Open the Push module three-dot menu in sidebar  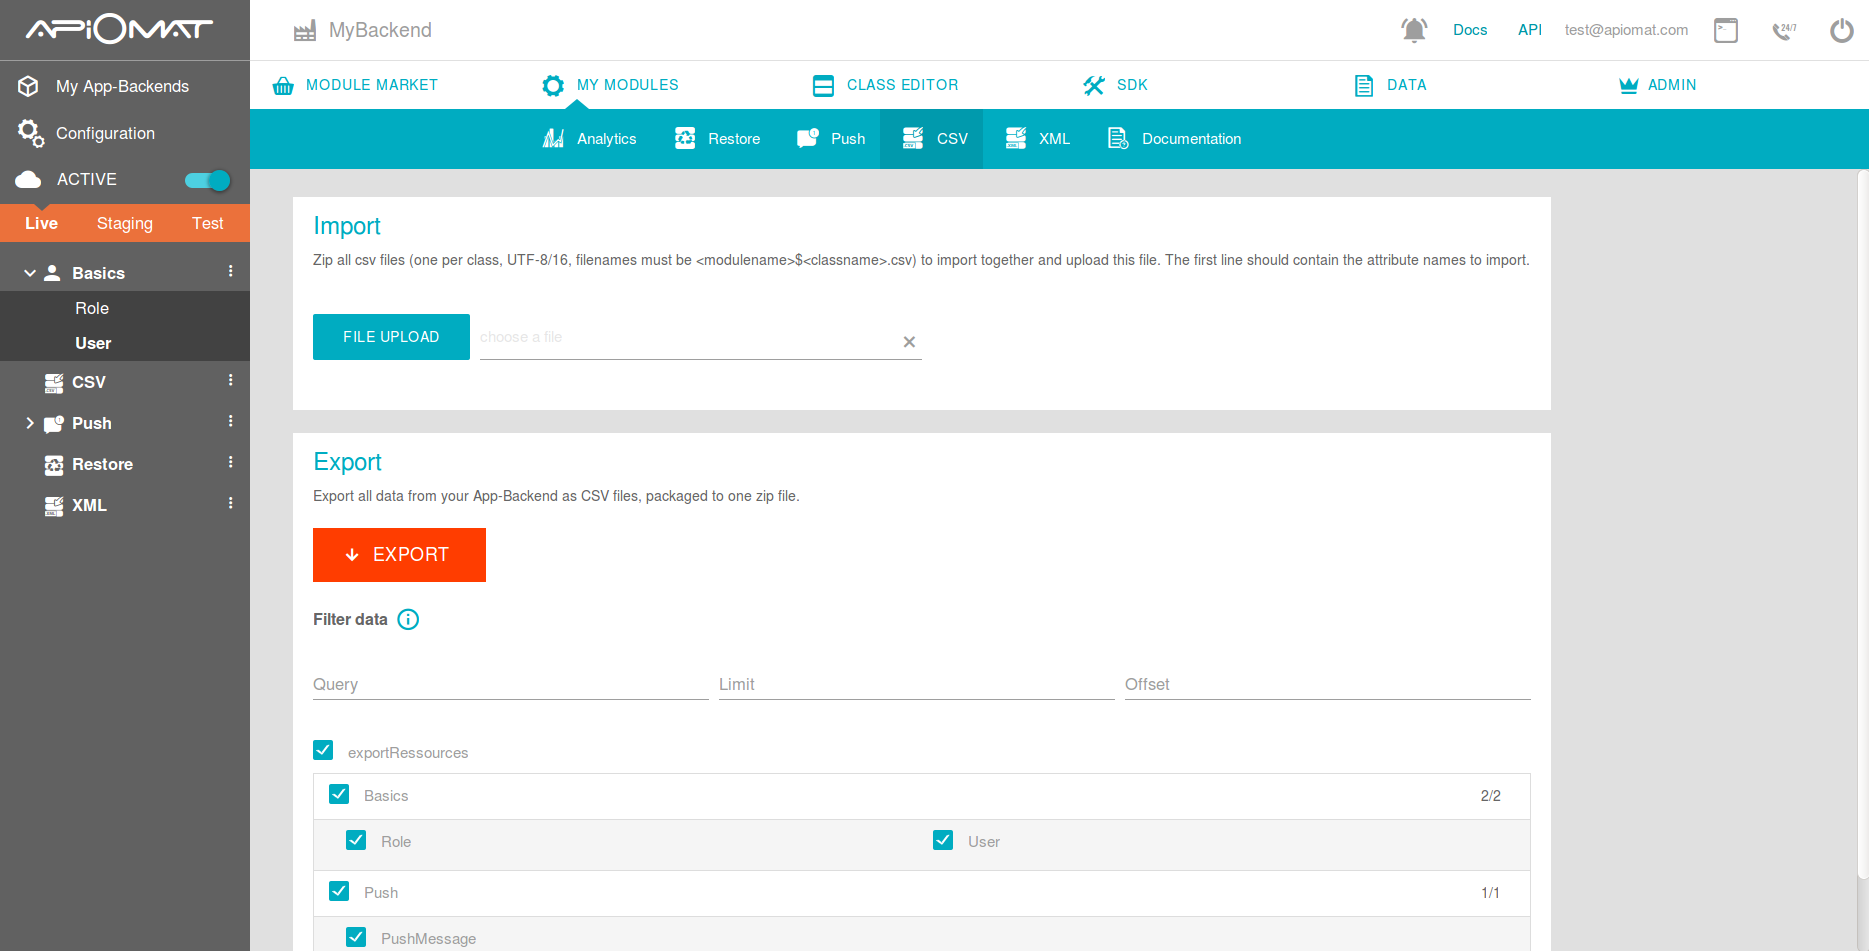pos(231,421)
